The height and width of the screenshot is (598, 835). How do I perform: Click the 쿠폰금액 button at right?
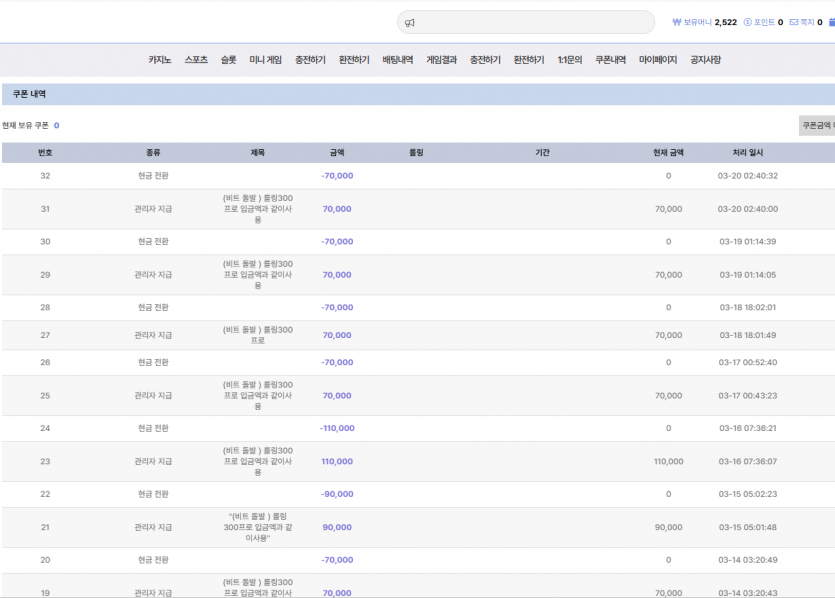point(817,126)
